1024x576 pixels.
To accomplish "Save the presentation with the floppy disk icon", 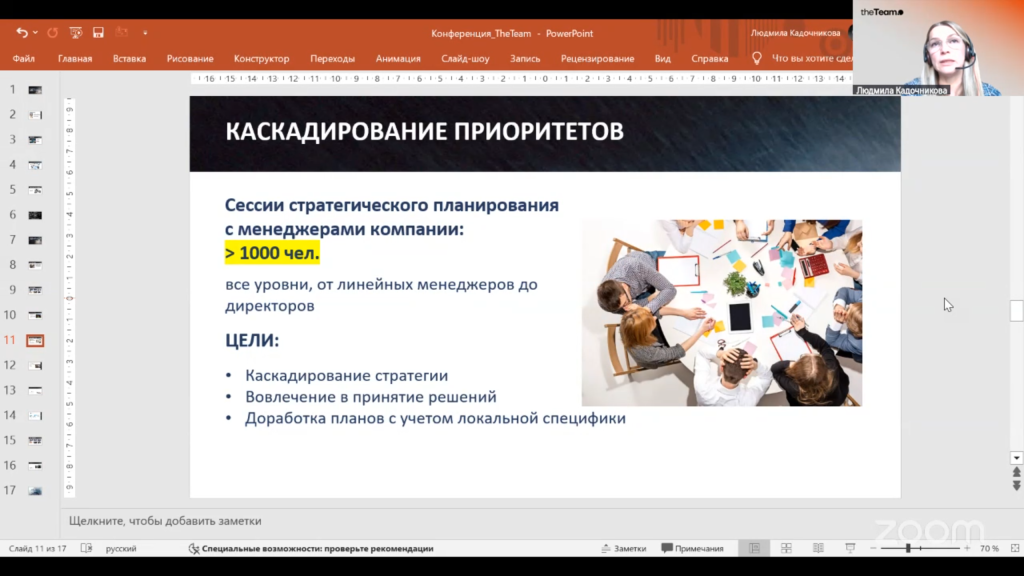I will pos(98,33).
